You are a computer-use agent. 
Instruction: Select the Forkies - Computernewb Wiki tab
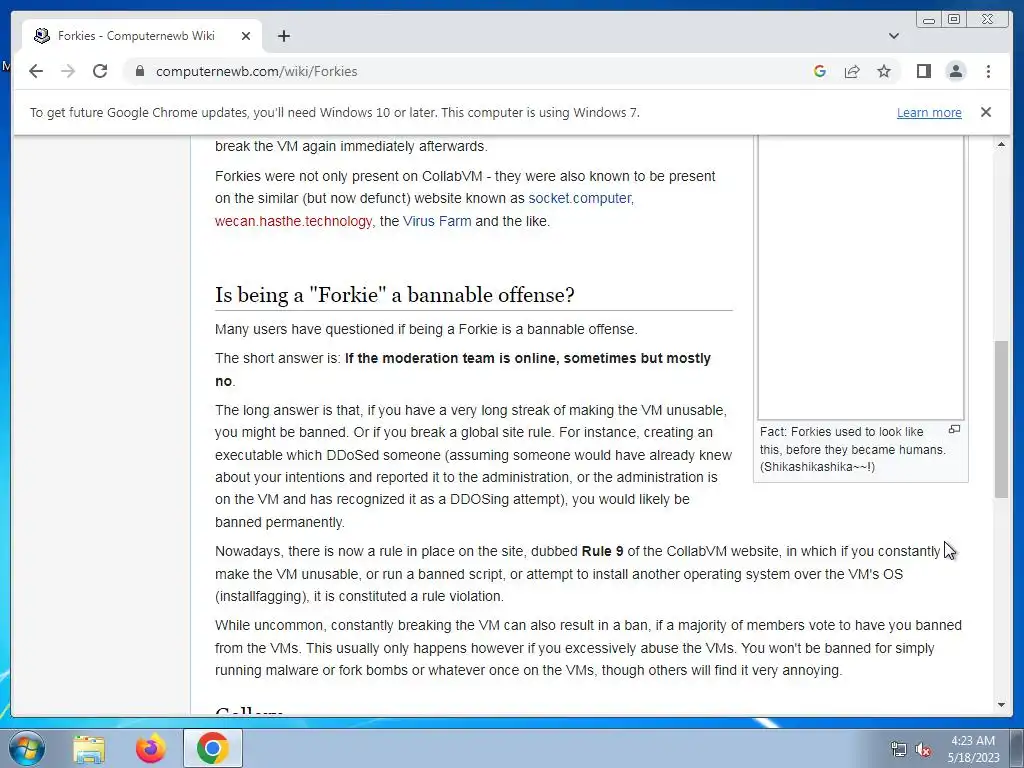[142, 36]
